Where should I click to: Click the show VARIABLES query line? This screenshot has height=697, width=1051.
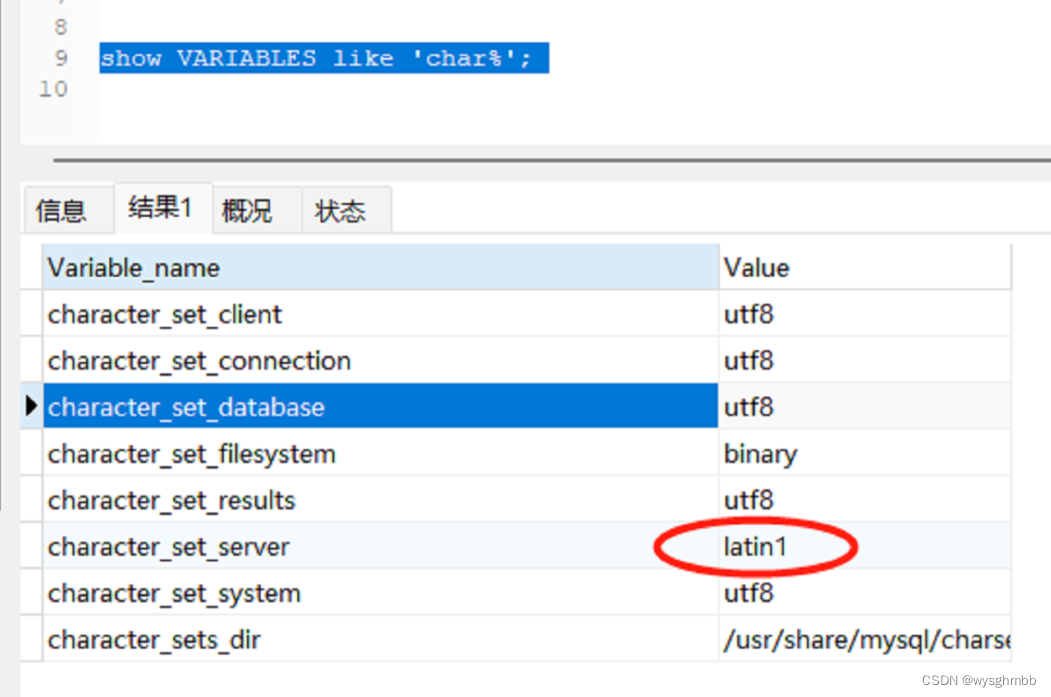(324, 58)
